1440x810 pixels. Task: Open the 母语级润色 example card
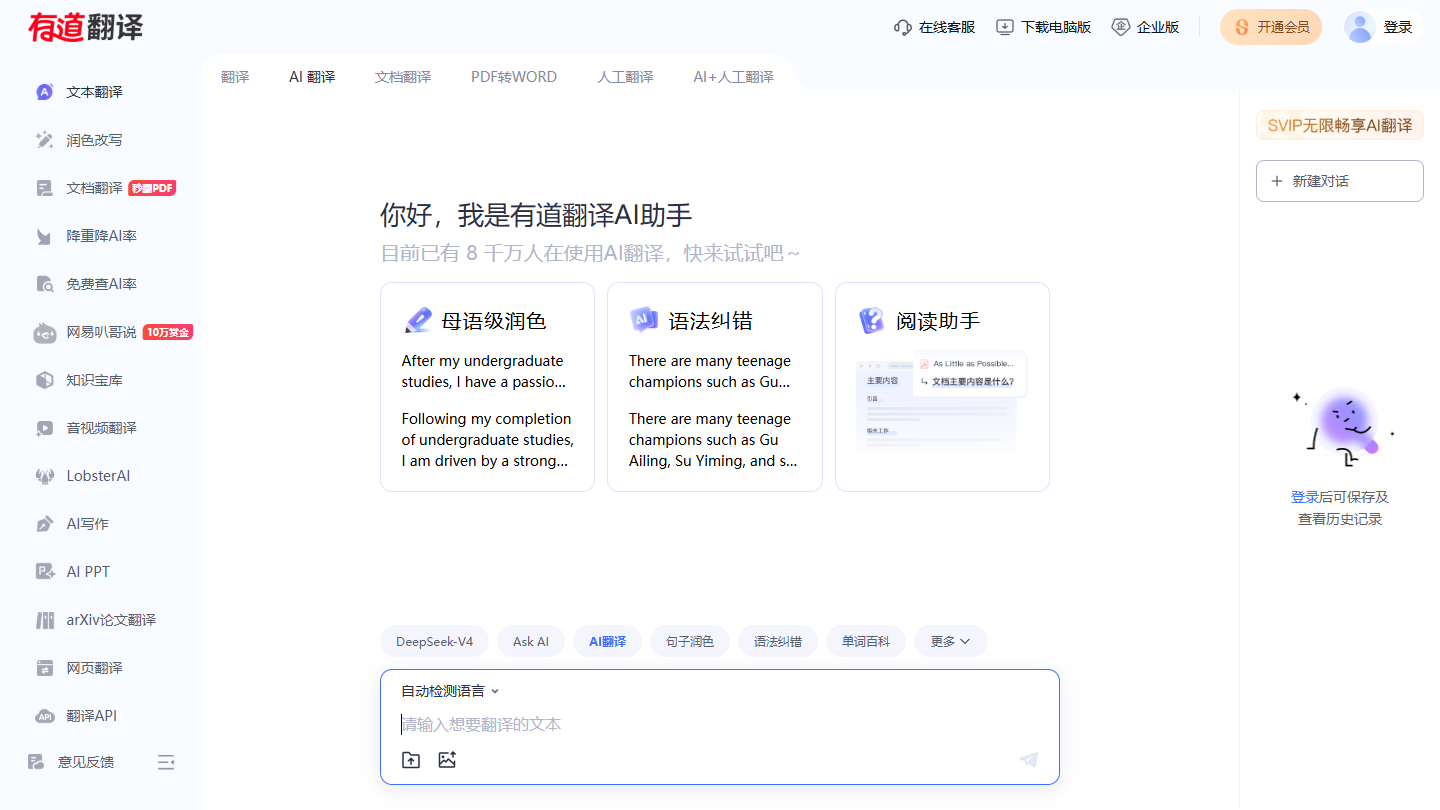click(x=487, y=387)
